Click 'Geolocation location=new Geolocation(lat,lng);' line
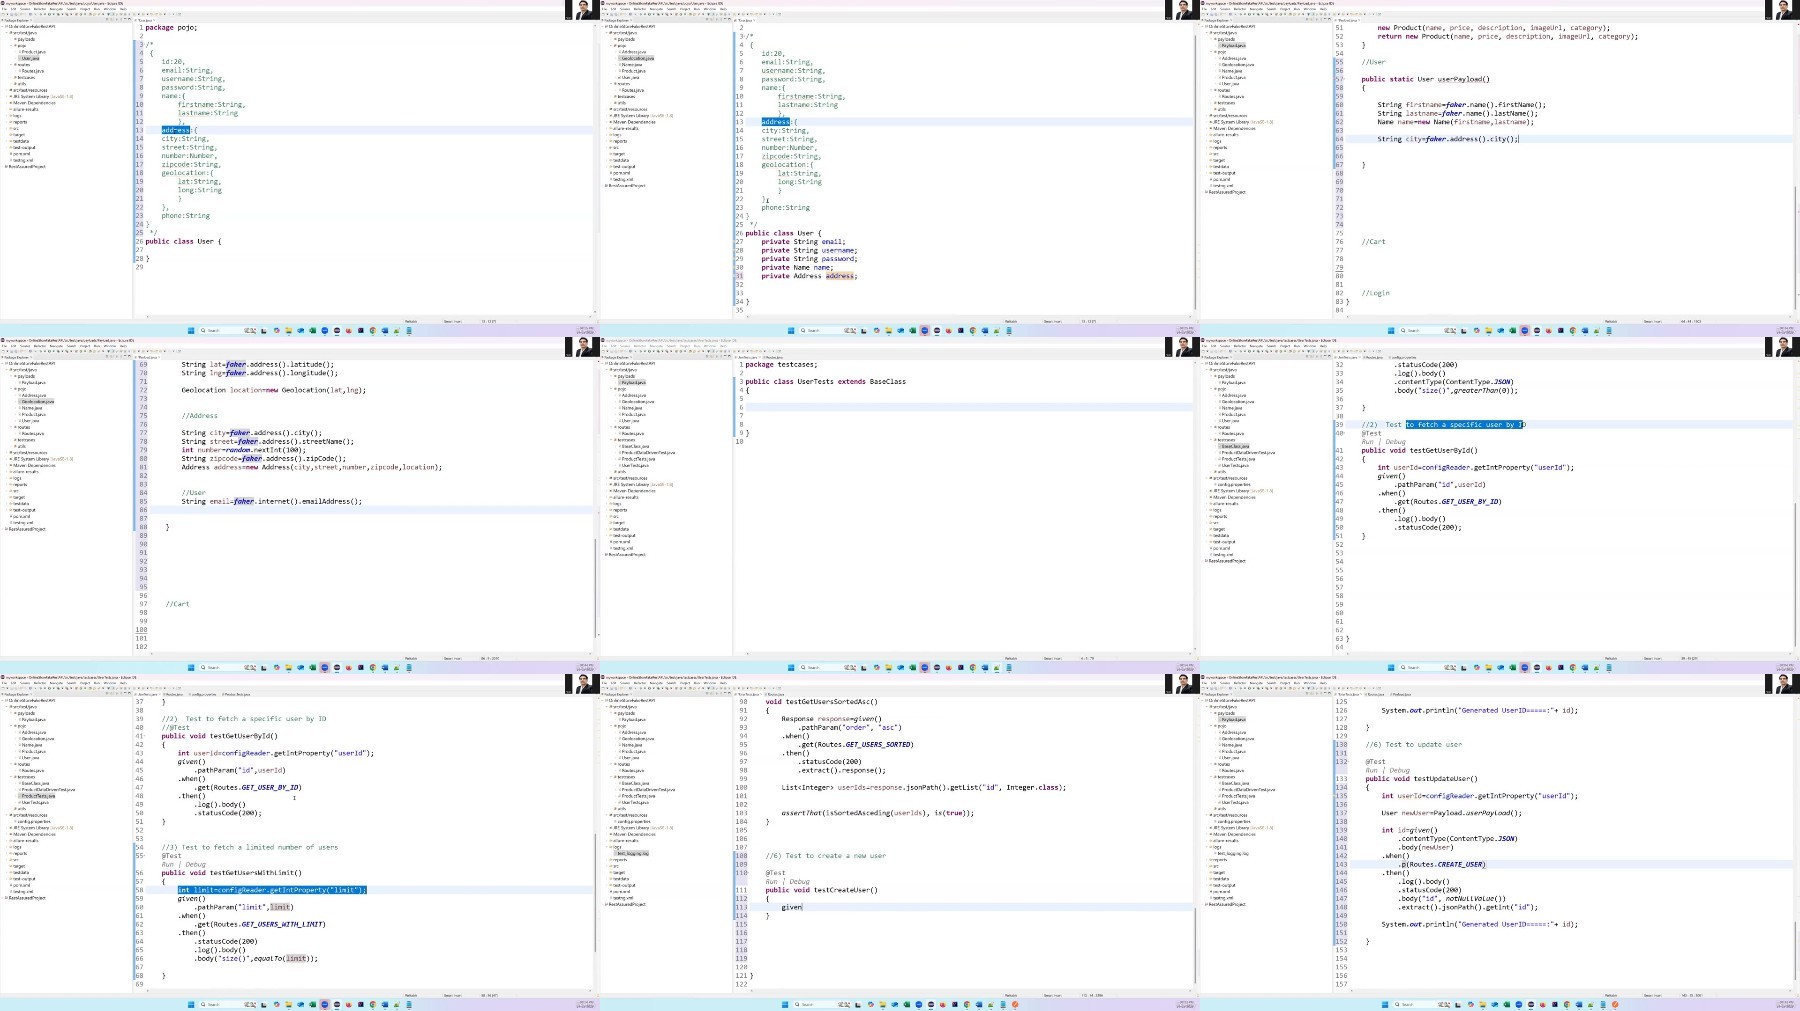 (x=274, y=390)
